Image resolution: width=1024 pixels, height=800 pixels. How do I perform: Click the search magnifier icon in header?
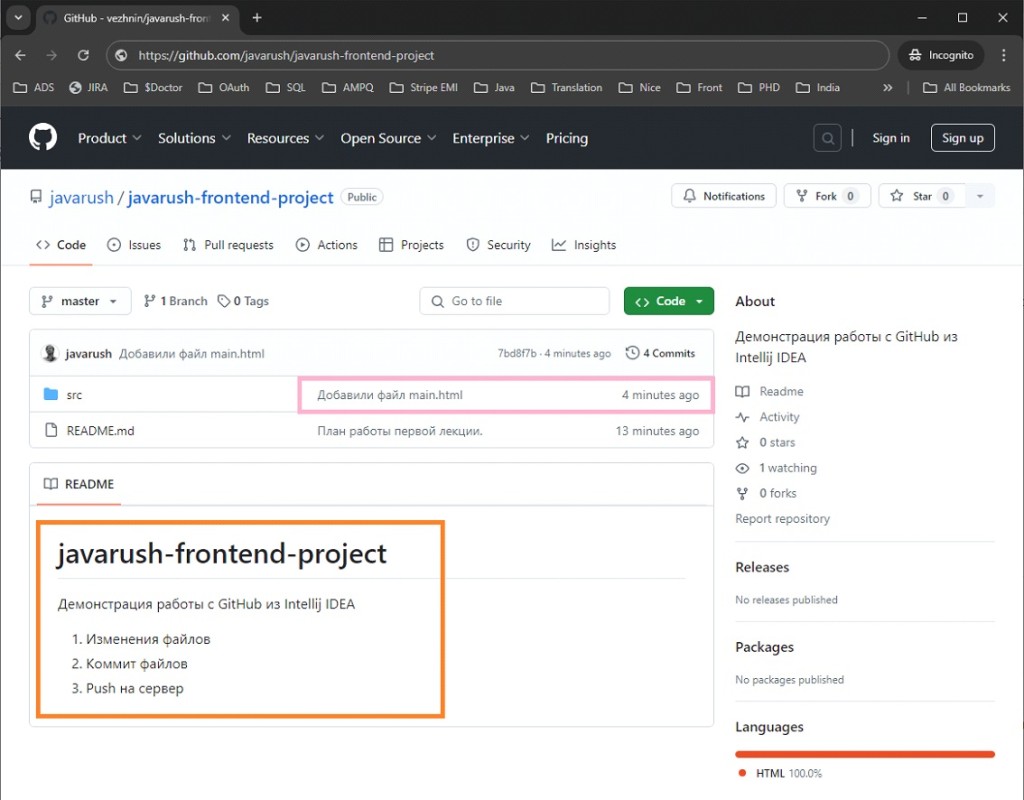click(x=827, y=138)
